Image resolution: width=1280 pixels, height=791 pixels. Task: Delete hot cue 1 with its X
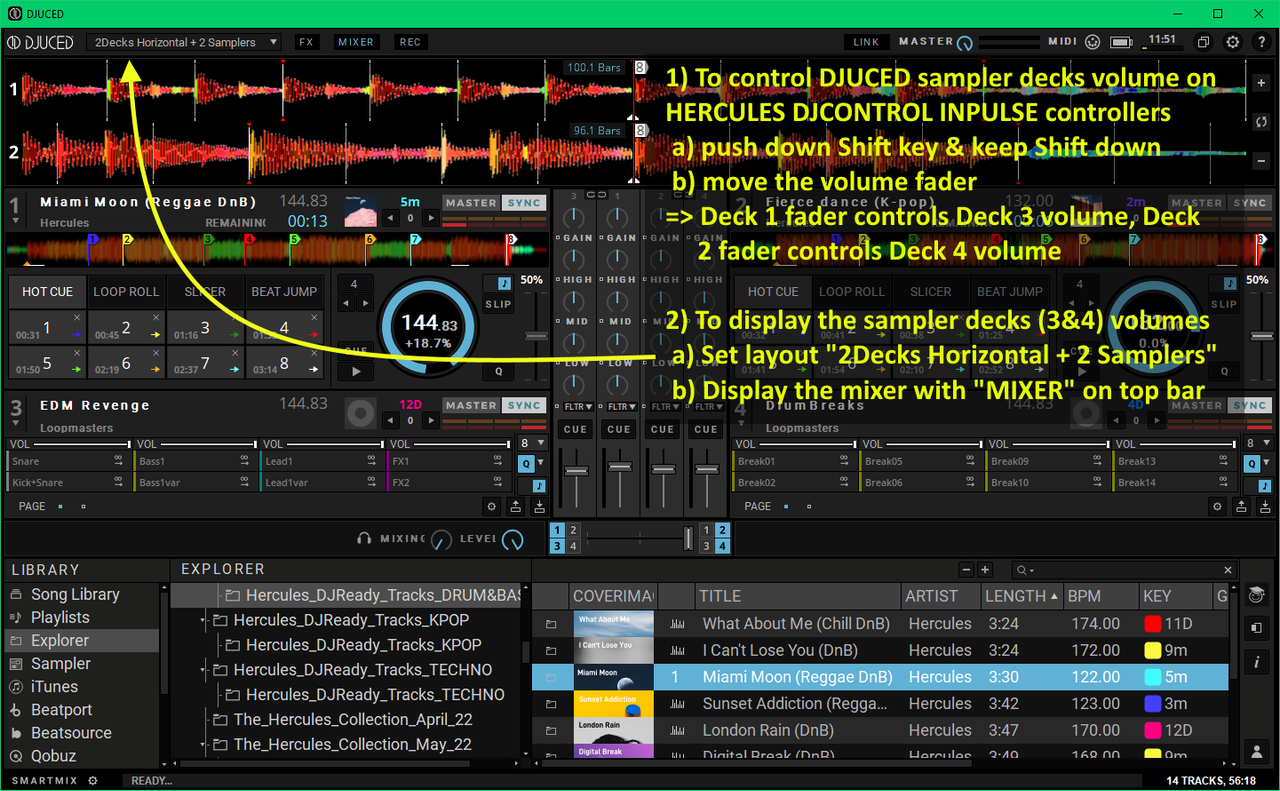point(77,317)
